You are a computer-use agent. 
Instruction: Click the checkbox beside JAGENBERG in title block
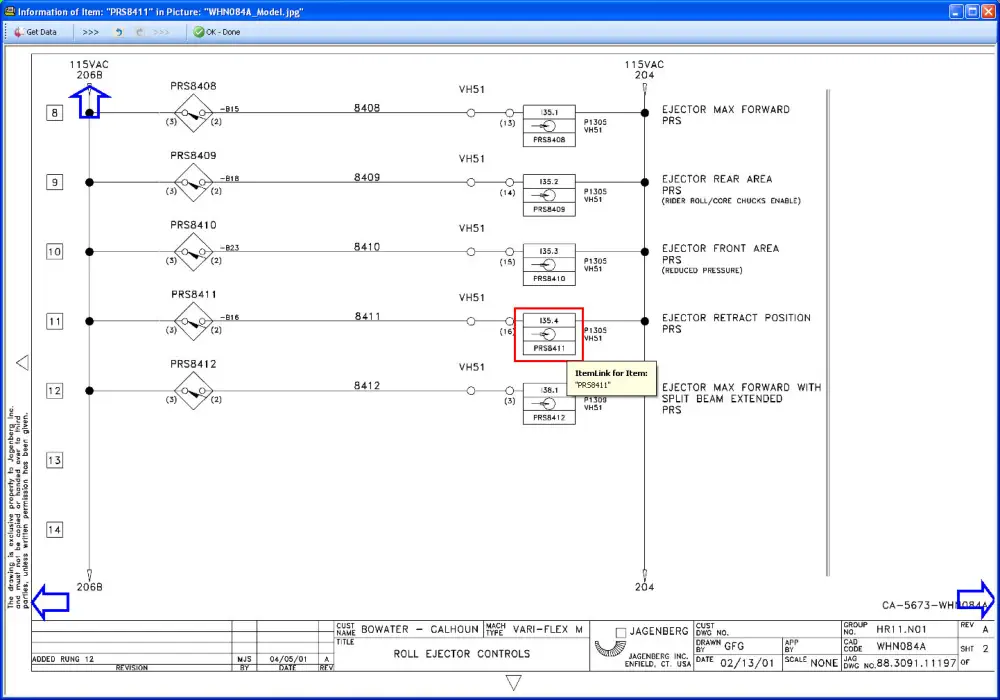621,632
